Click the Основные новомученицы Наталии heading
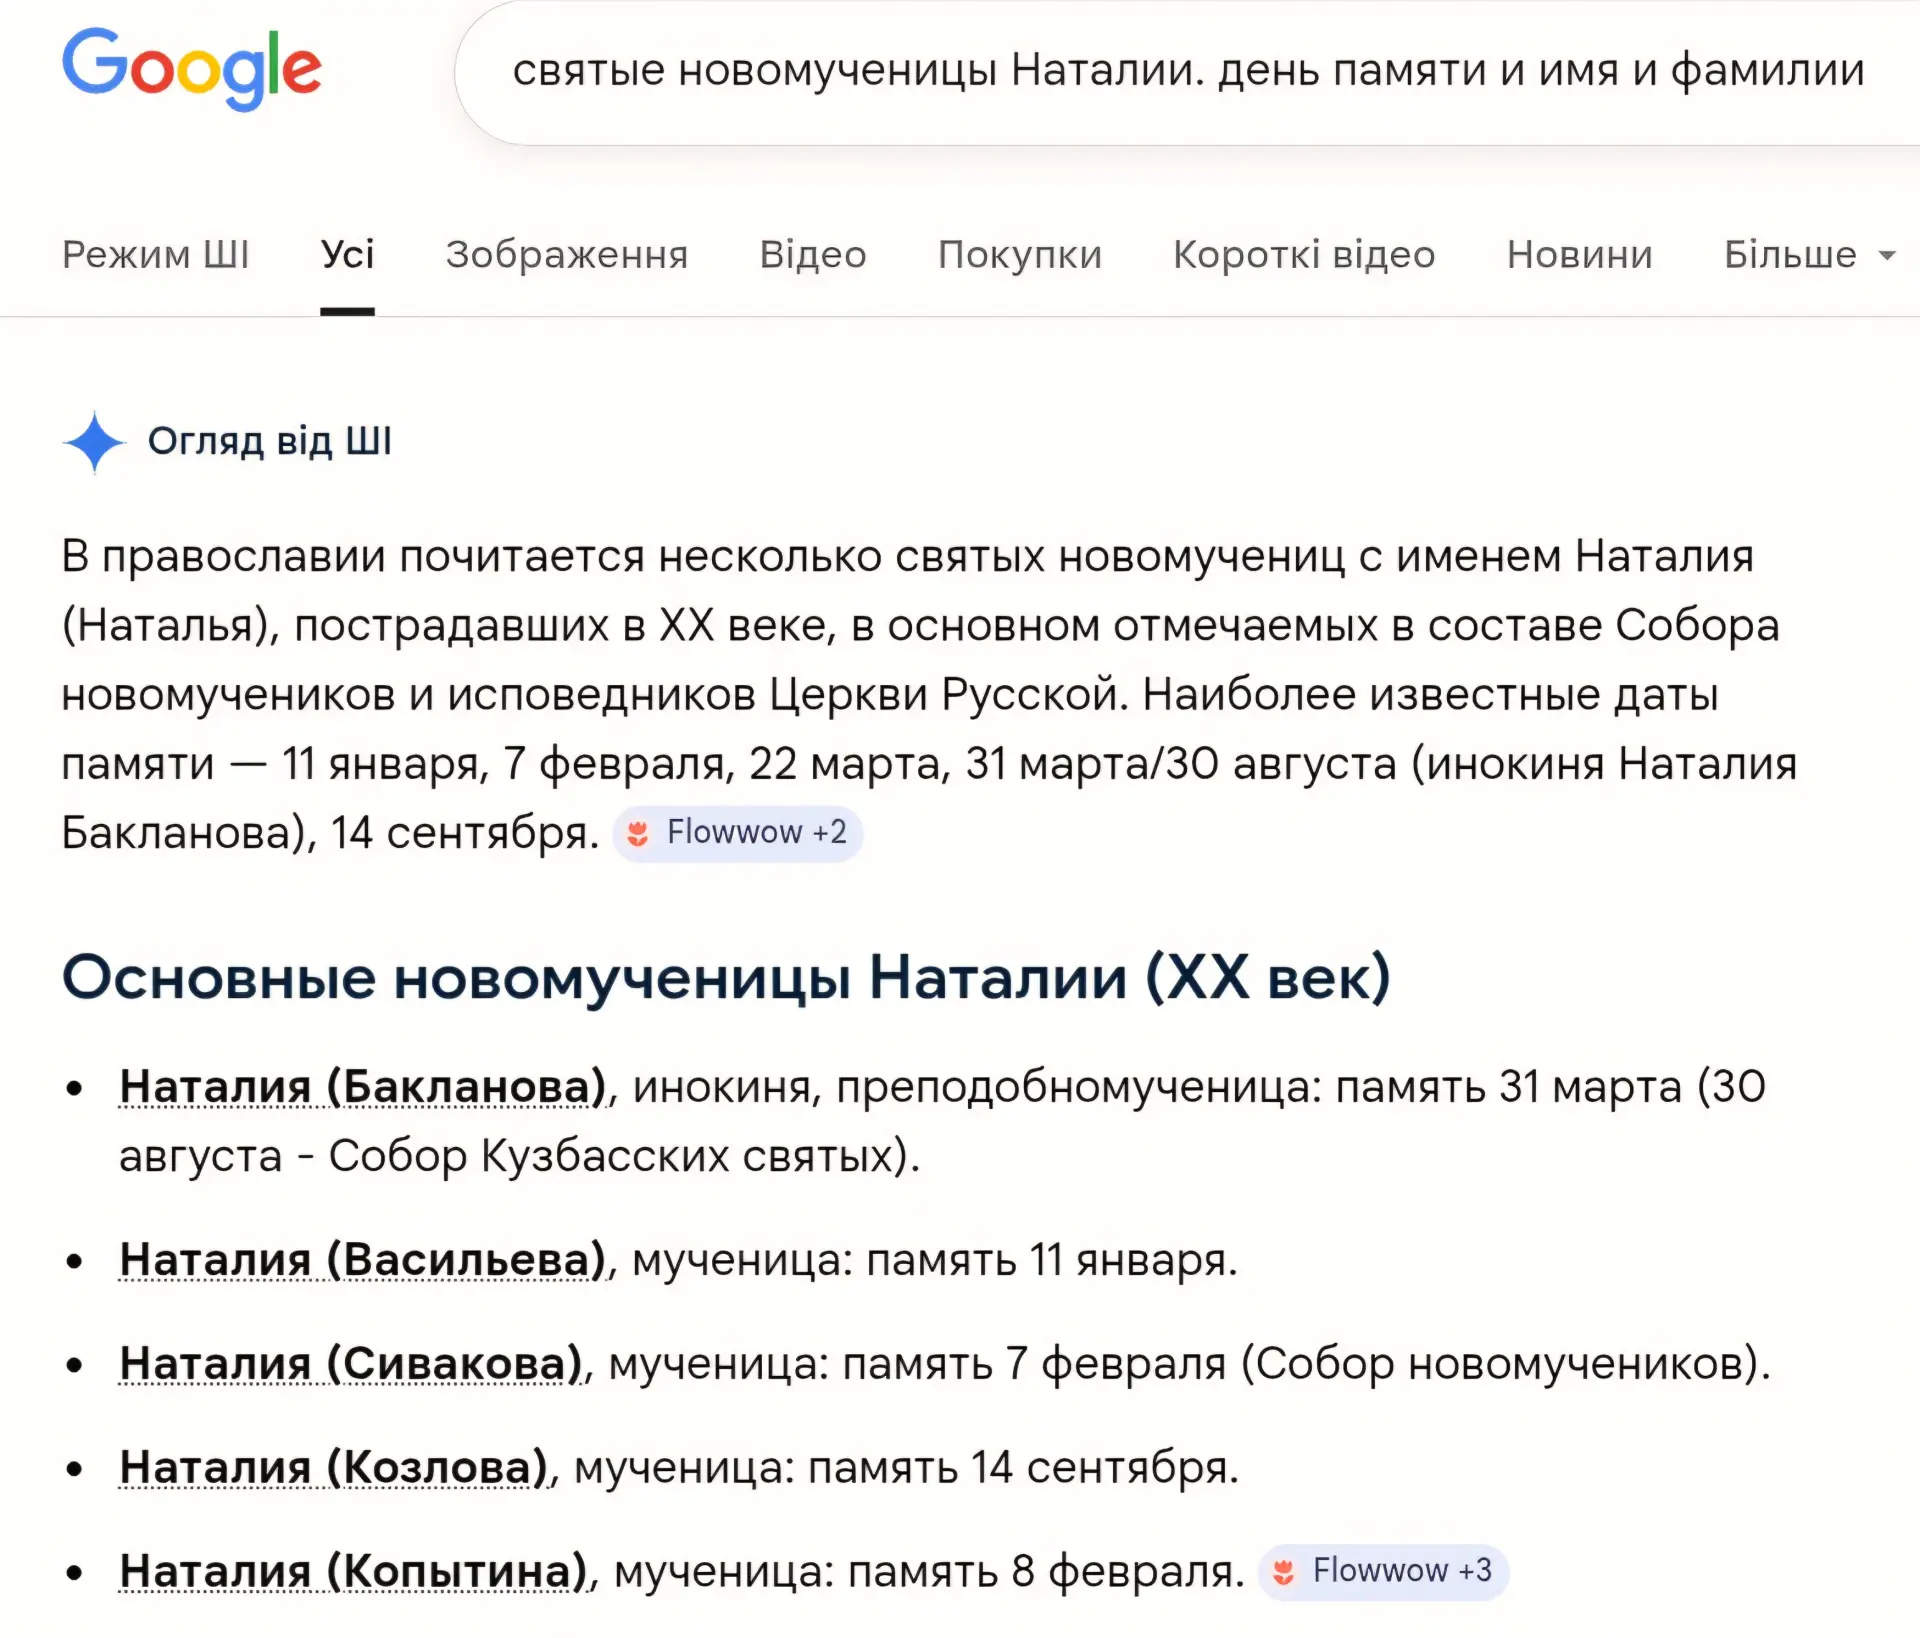The width and height of the screenshot is (1920, 1638). 726,977
